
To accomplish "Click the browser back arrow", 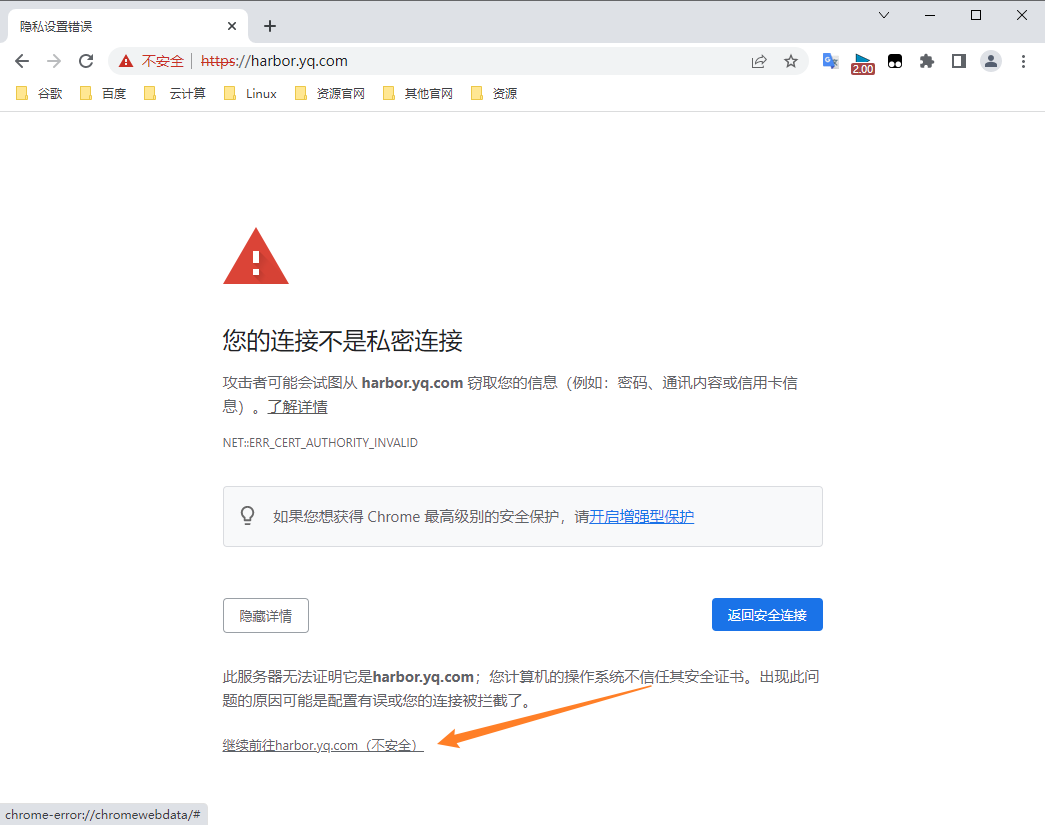I will point(22,61).
